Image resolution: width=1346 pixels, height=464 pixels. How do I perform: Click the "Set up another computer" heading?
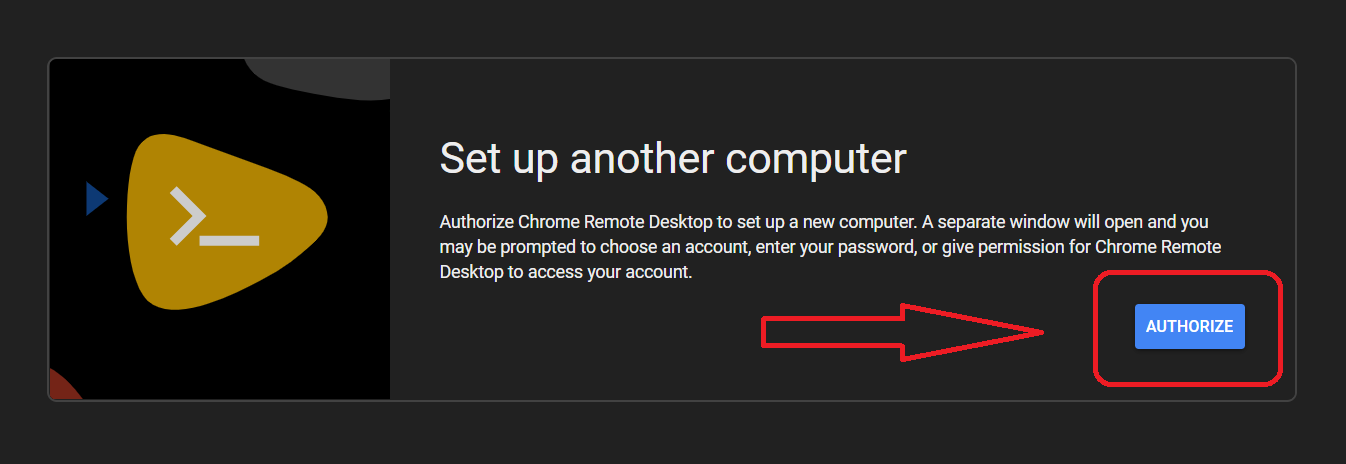pyautogui.click(x=672, y=158)
